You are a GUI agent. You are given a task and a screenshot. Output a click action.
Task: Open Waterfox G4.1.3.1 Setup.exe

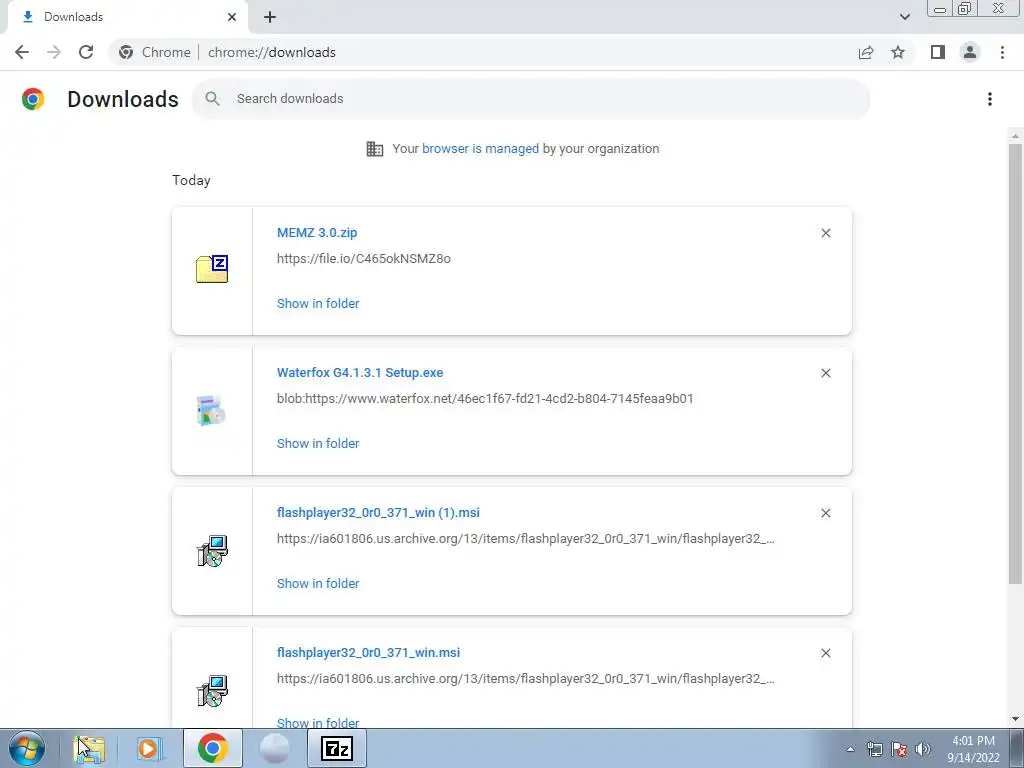click(360, 372)
